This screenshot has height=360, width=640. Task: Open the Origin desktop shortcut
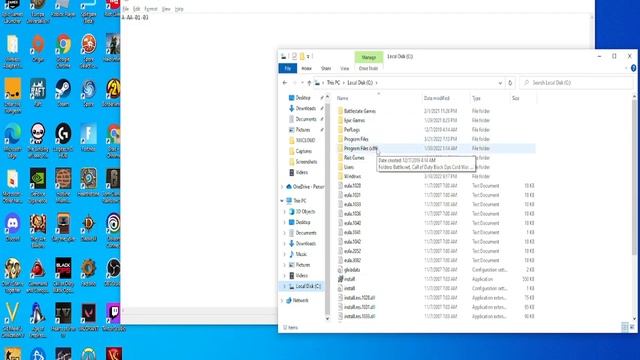click(38, 48)
